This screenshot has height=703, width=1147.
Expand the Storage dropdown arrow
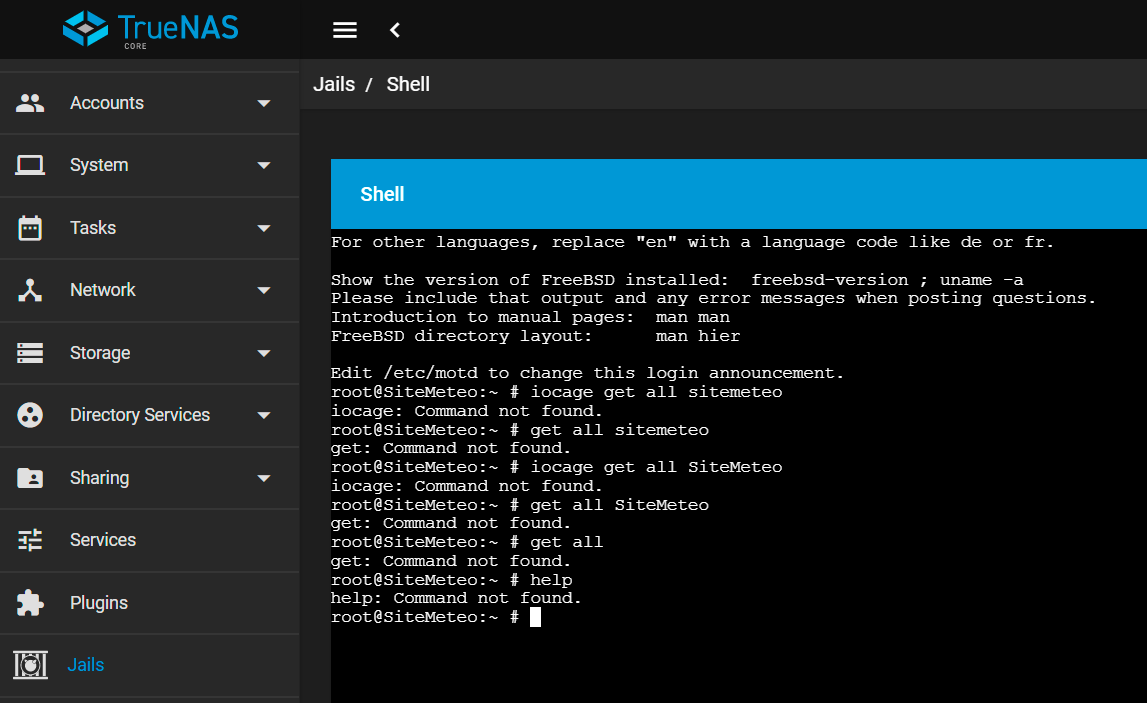(x=264, y=353)
